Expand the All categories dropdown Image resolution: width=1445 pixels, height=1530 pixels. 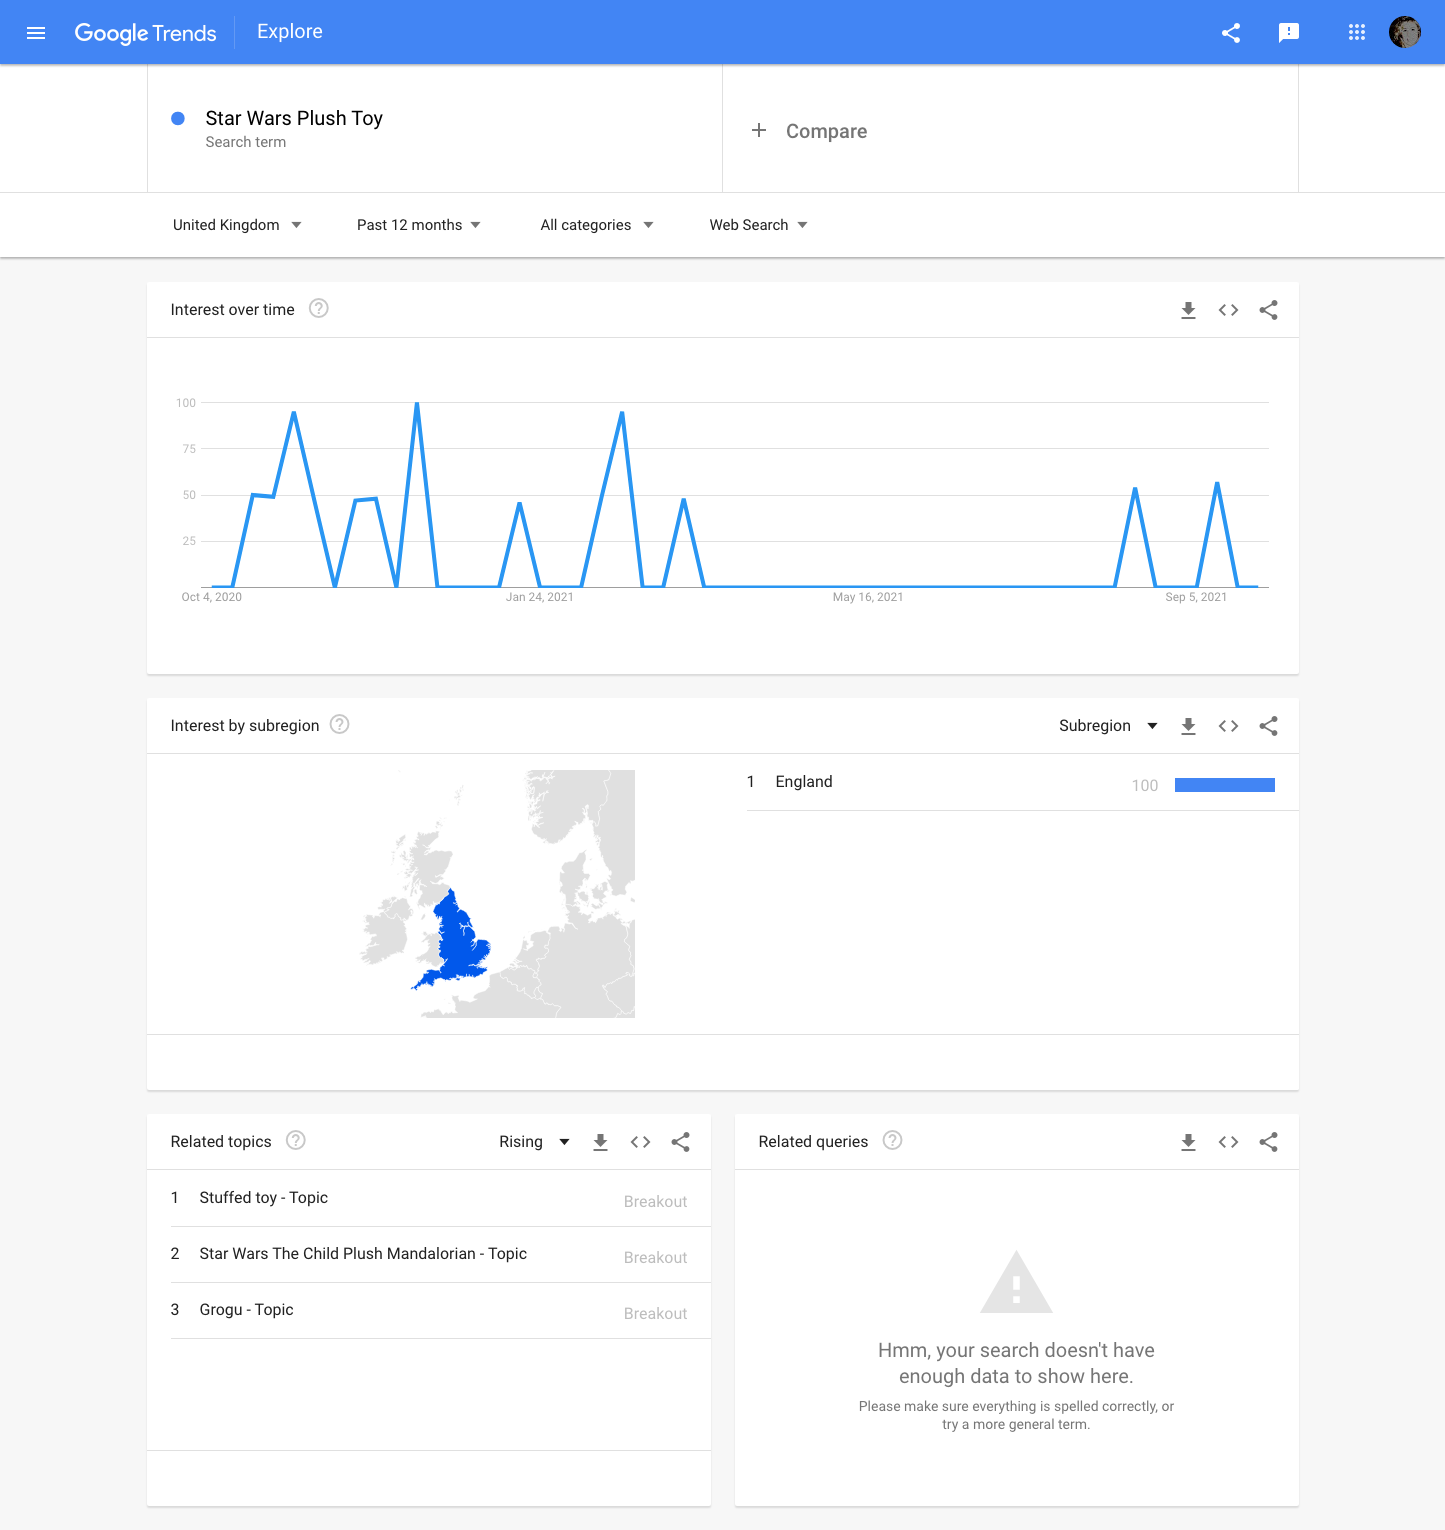[x=597, y=225]
